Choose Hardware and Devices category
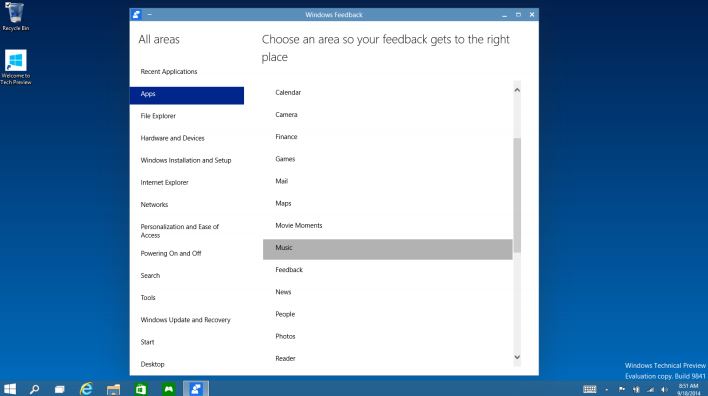Image resolution: width=708 pixels, height=396 pixels. coord(172,138)
